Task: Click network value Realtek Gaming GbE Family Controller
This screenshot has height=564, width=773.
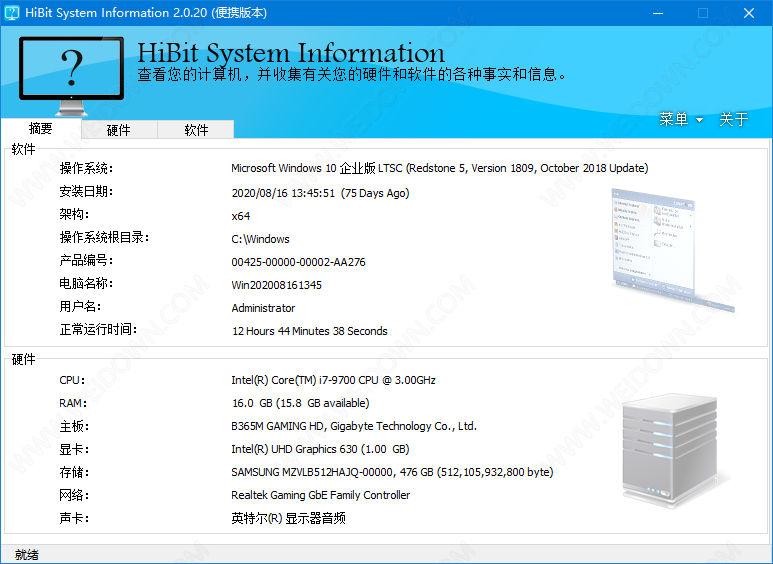Action: point(320,495)
